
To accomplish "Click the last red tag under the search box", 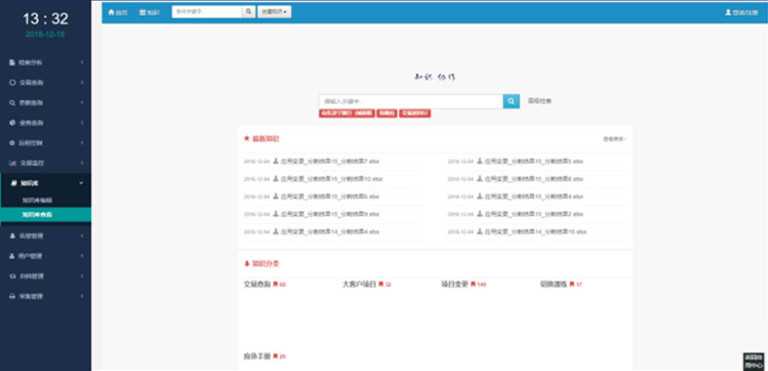I will (415, 113).
